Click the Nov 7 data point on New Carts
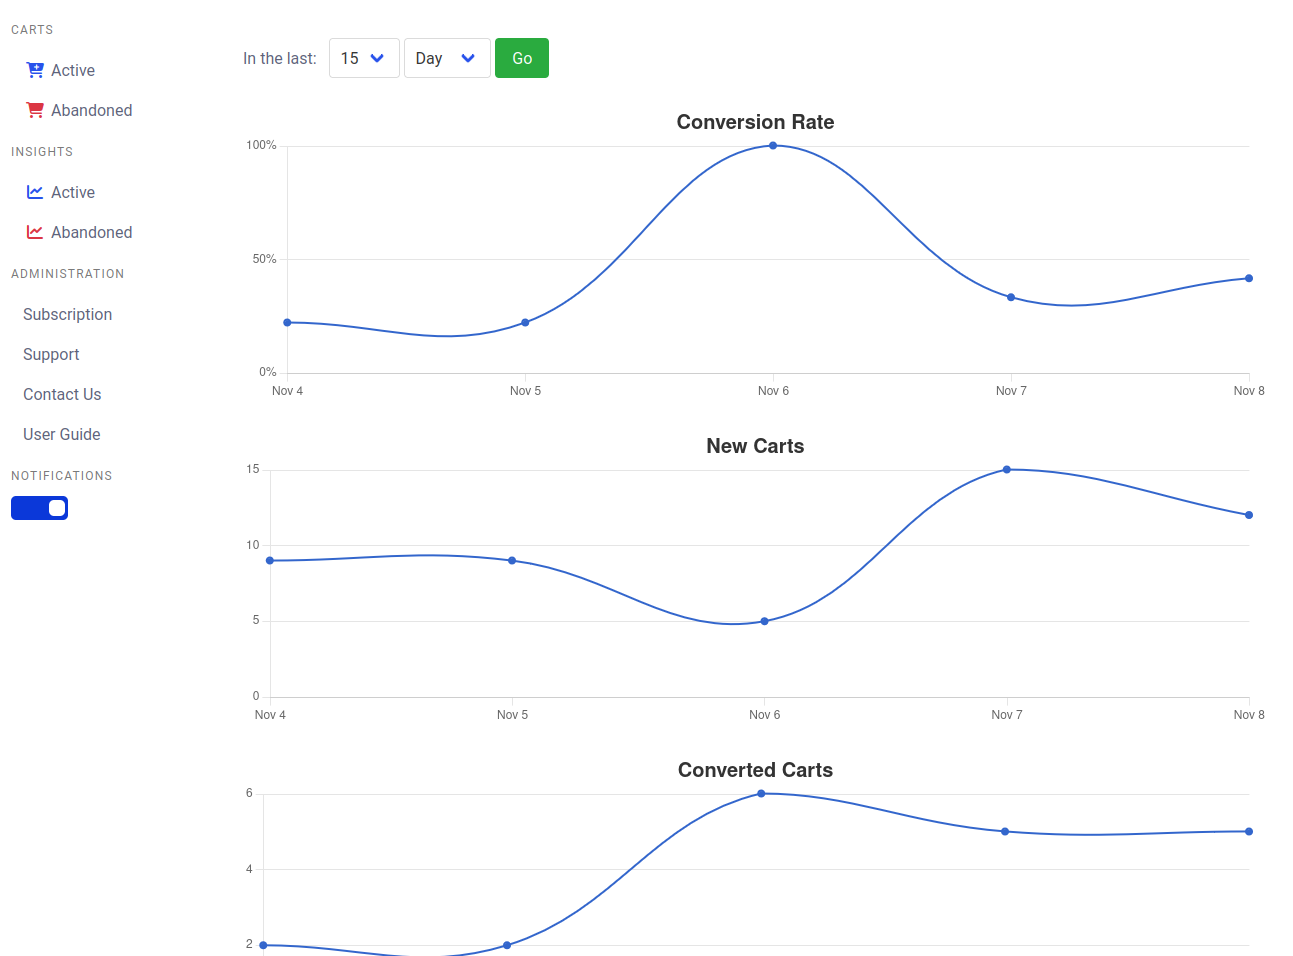Screen dimensions: 1293x956 click(x=1007, y=469)
